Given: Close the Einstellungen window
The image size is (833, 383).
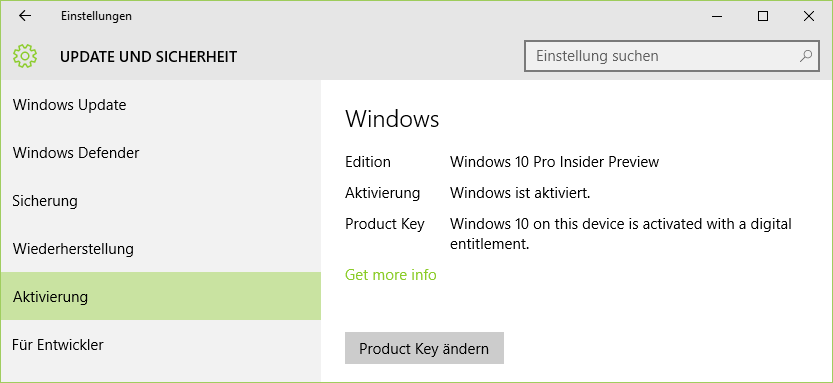Looking at the screenshot, I should point(809,16).
